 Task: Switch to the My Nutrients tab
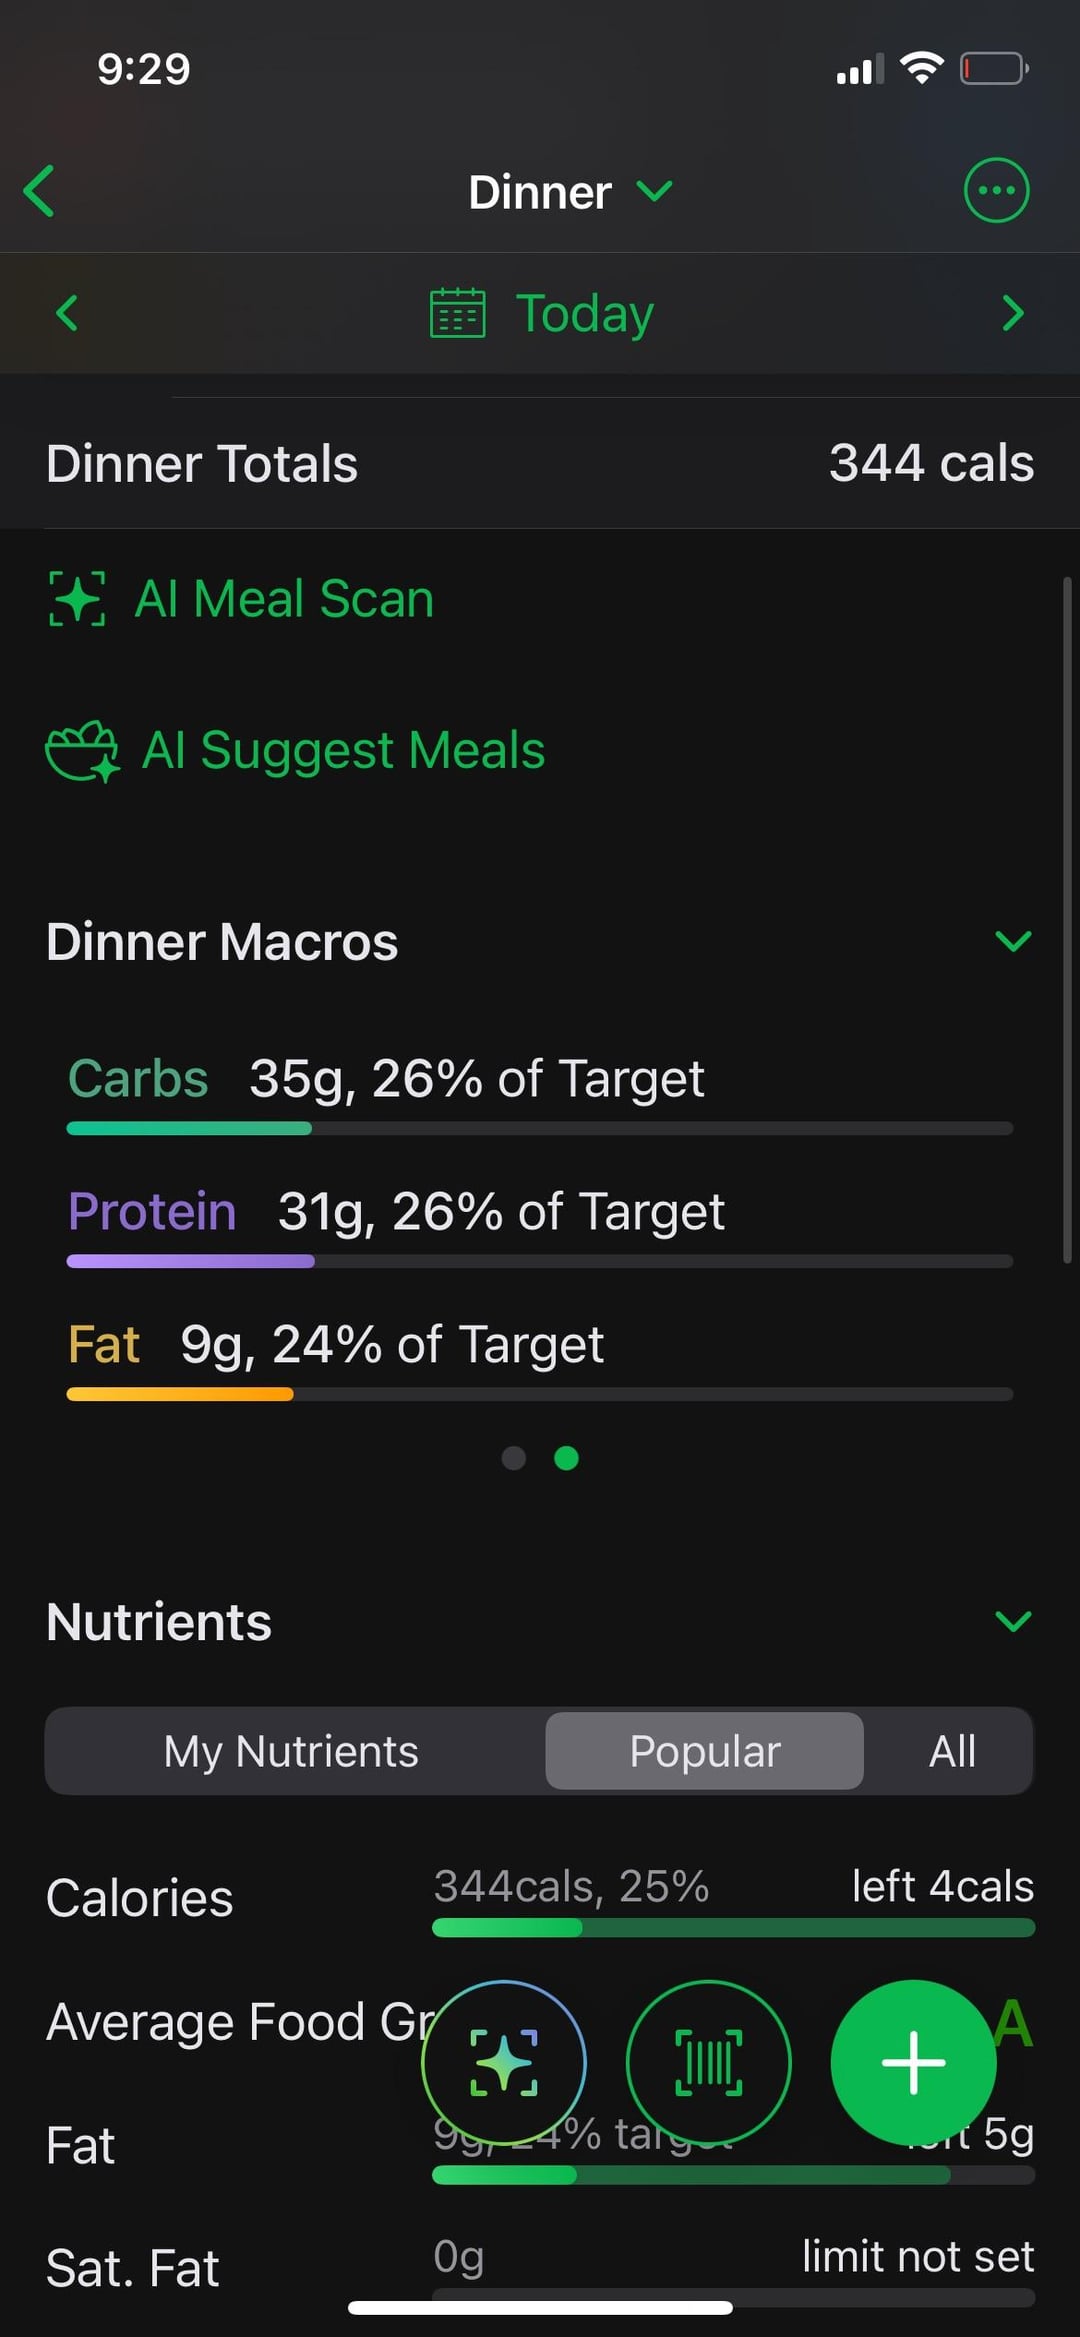pyautogui.click(x=291, y=1751)
